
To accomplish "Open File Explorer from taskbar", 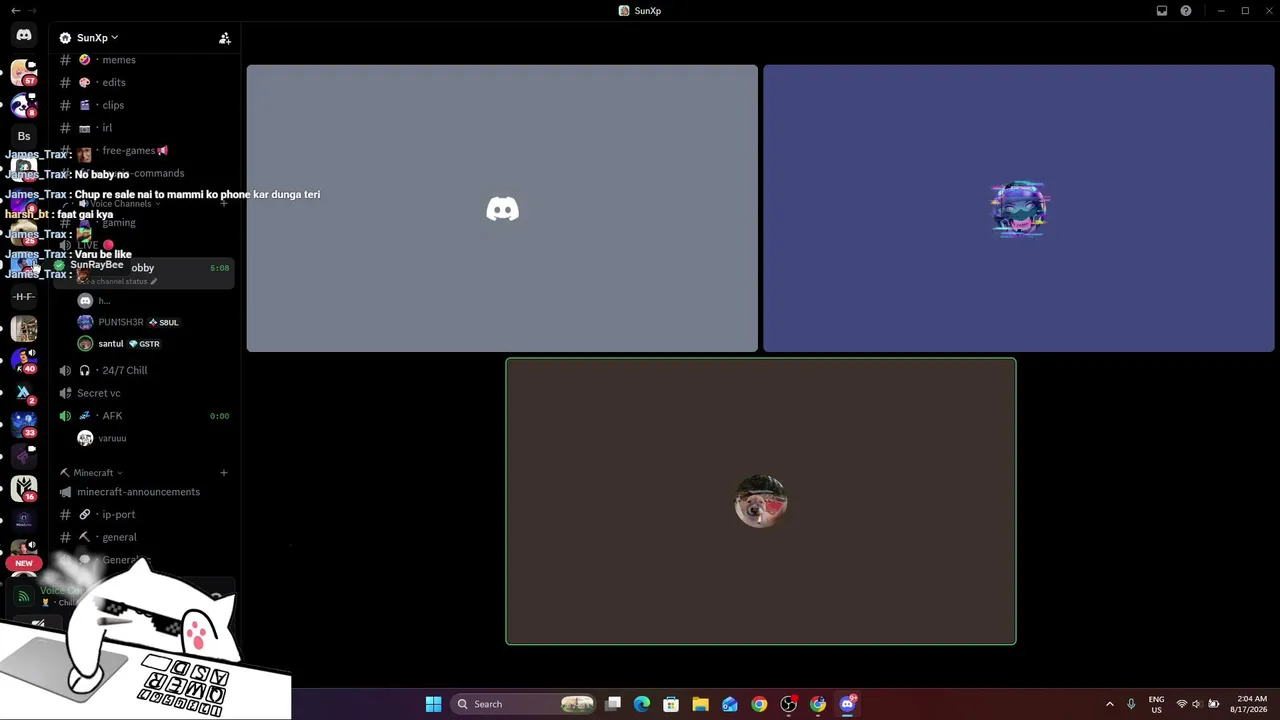I will (x=700, y=704).
